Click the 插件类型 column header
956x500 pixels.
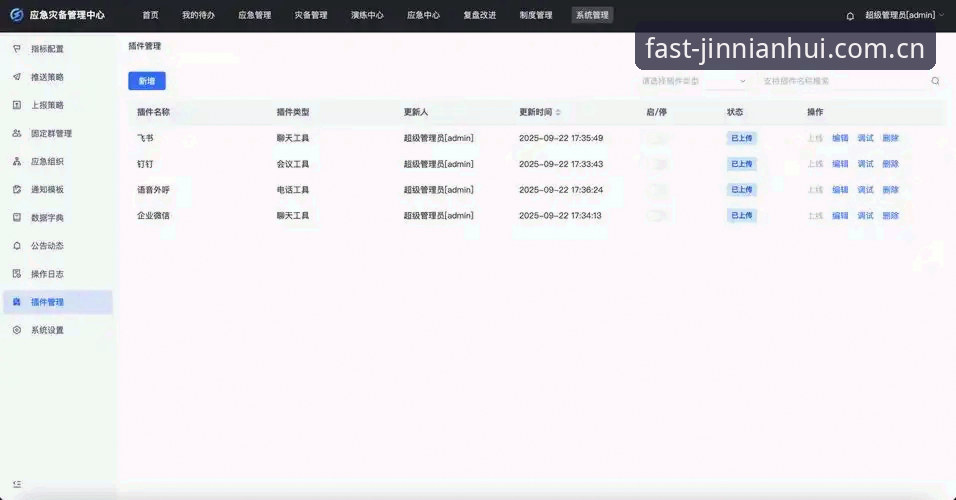point(293,112)
